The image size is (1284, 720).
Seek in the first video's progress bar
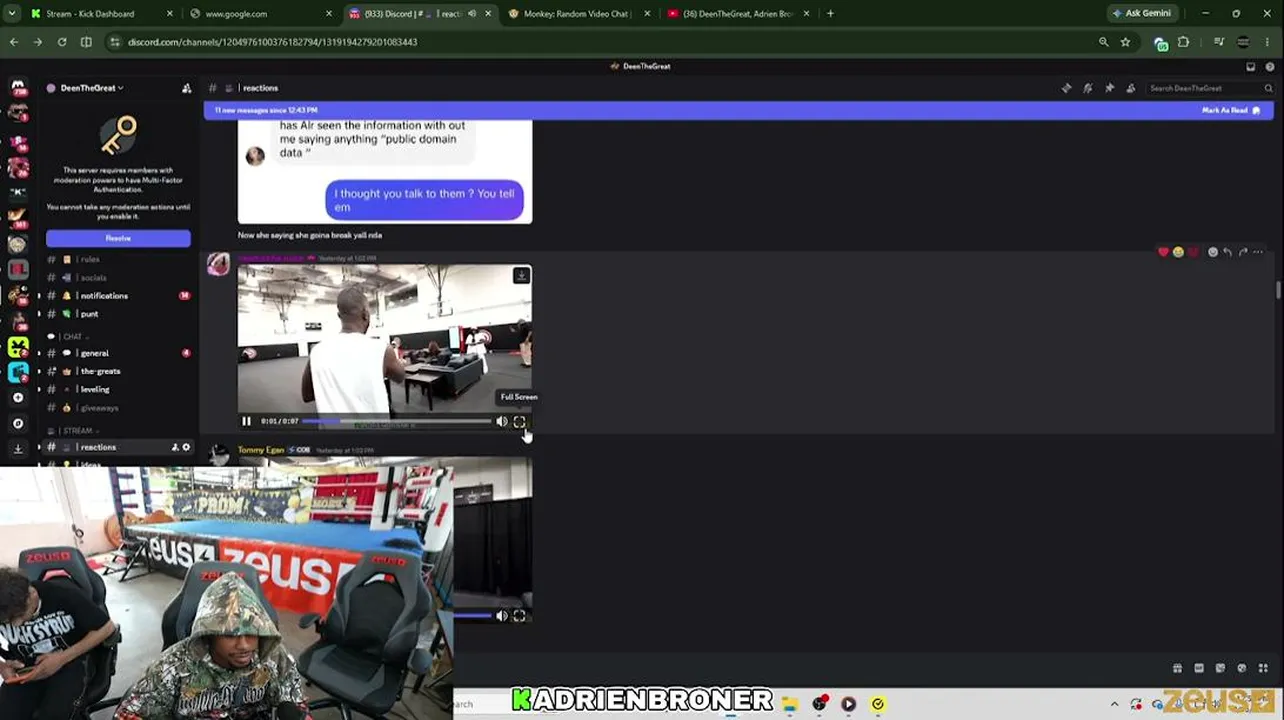point(397,421)
